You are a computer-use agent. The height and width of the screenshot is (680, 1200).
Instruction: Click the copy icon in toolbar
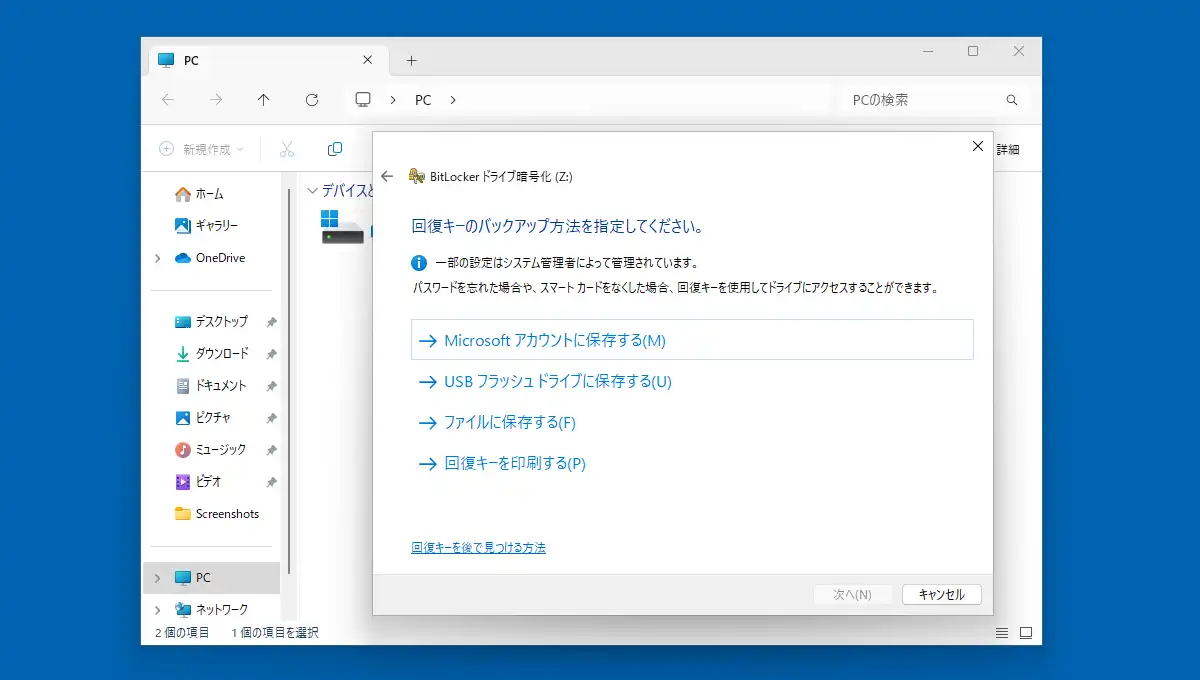pyautogui.click(x=335, y=149)
